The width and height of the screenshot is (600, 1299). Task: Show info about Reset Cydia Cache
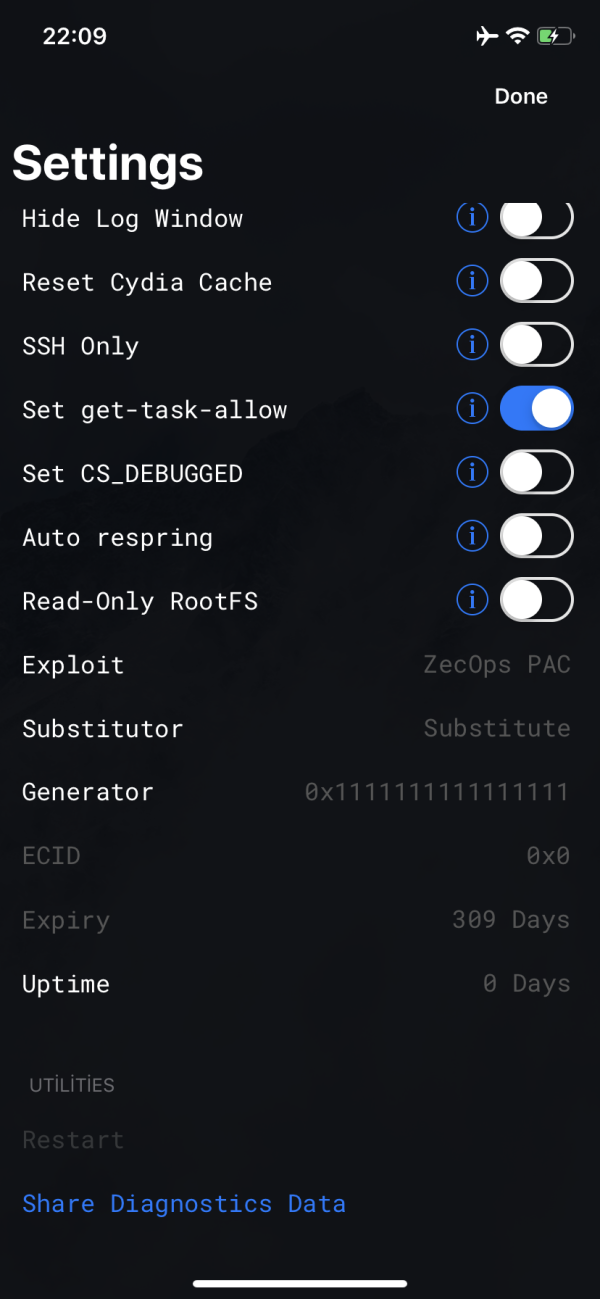(472, 282)
